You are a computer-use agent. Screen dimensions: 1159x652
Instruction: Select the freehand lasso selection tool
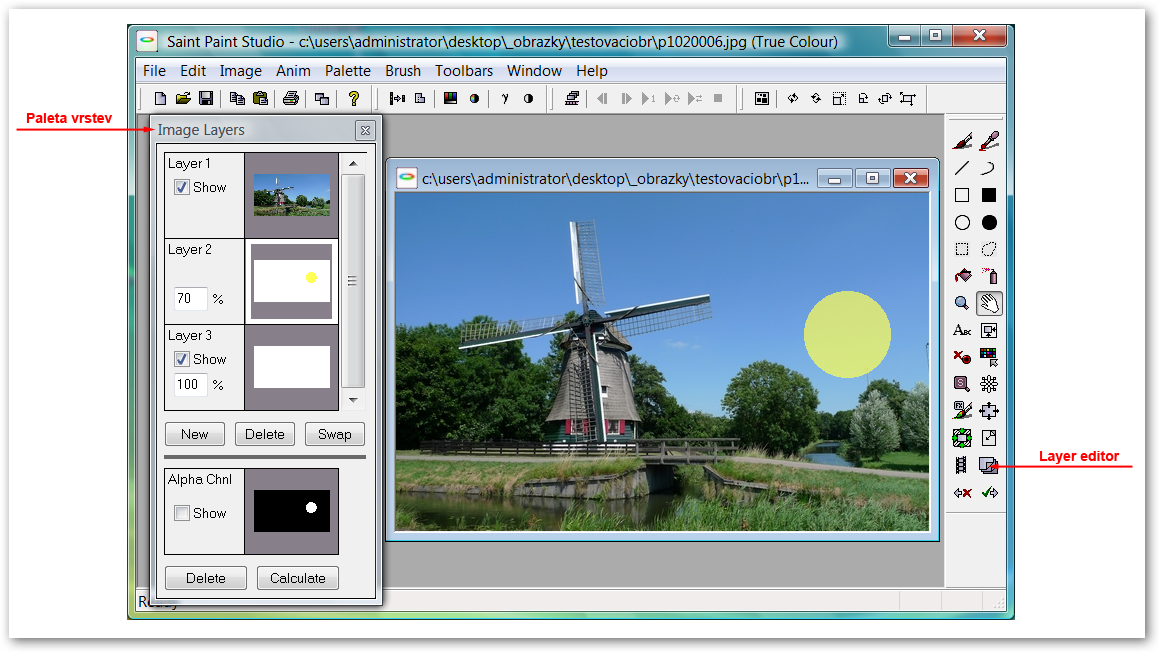point(989,249)
